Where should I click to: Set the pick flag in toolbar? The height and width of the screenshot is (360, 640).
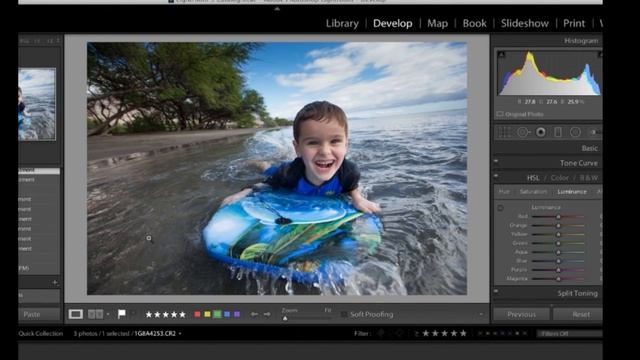(121, 313)
